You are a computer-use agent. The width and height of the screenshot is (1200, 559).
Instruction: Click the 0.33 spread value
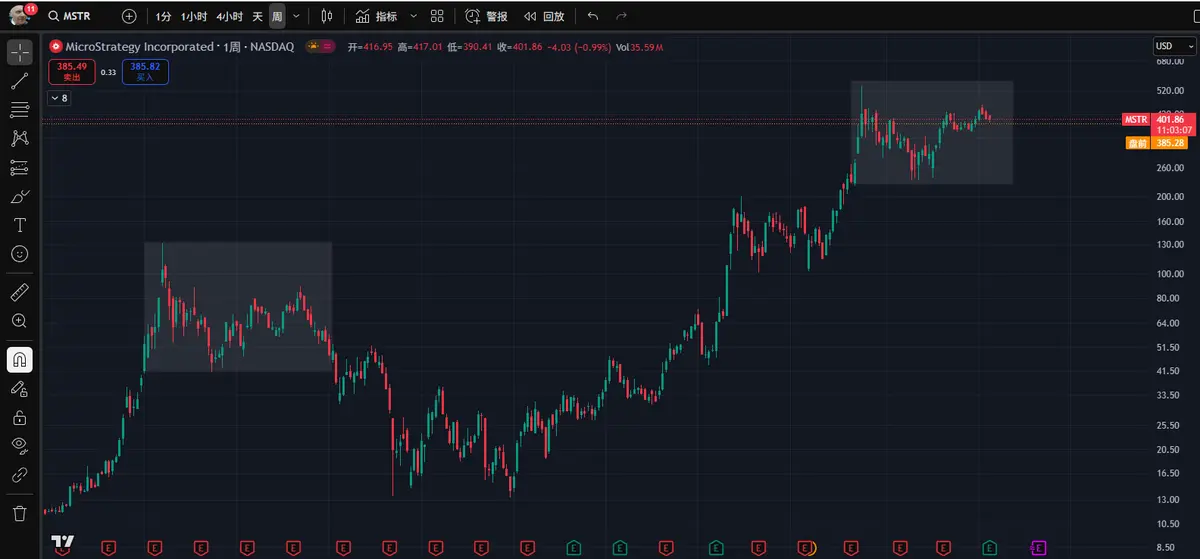click(109, 72)
